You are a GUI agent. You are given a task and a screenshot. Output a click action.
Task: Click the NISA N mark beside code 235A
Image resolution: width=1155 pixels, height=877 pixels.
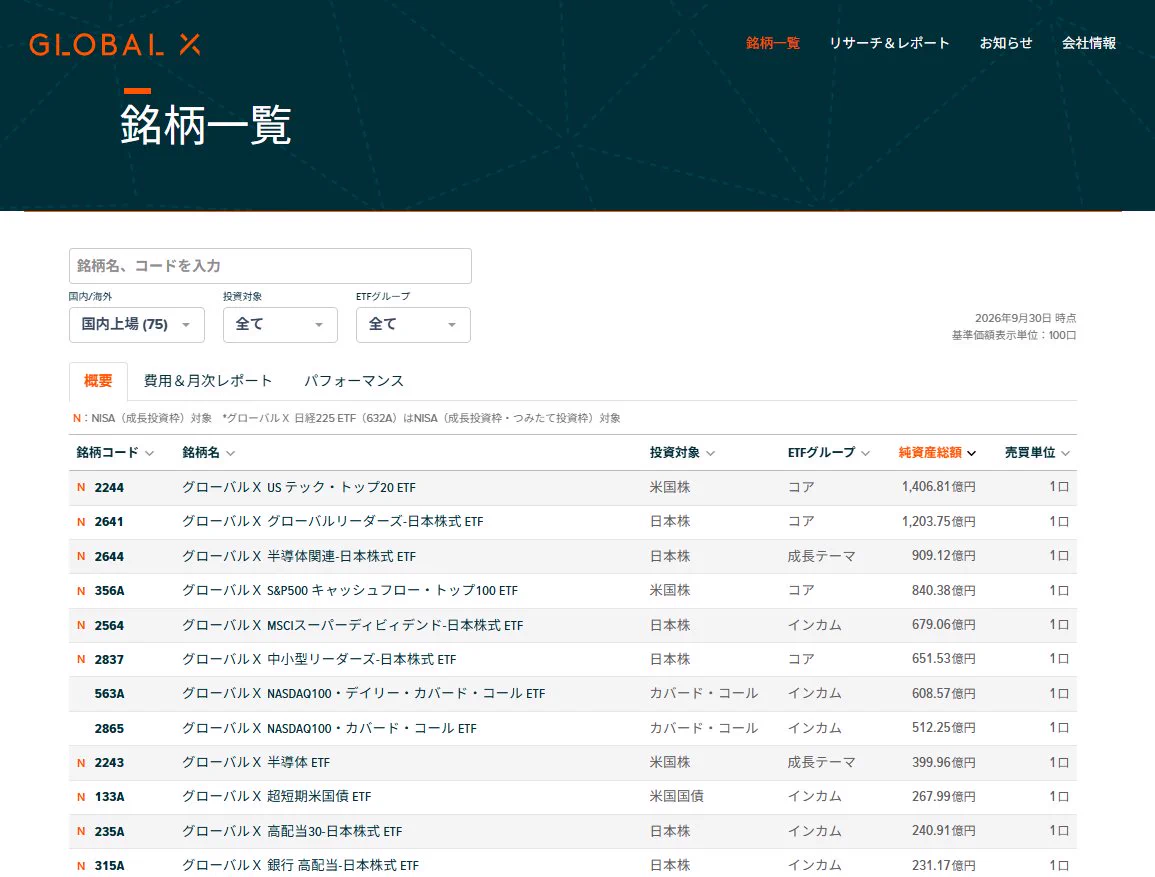81,831
